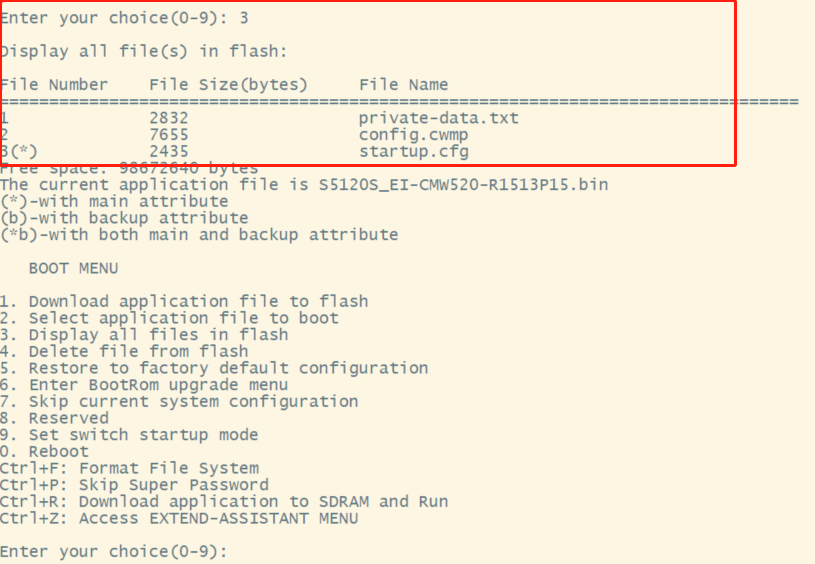815x564 pixels.
Task: Click 'Ctrl+F: Format File System' line
Action: (x=129, y=468)
